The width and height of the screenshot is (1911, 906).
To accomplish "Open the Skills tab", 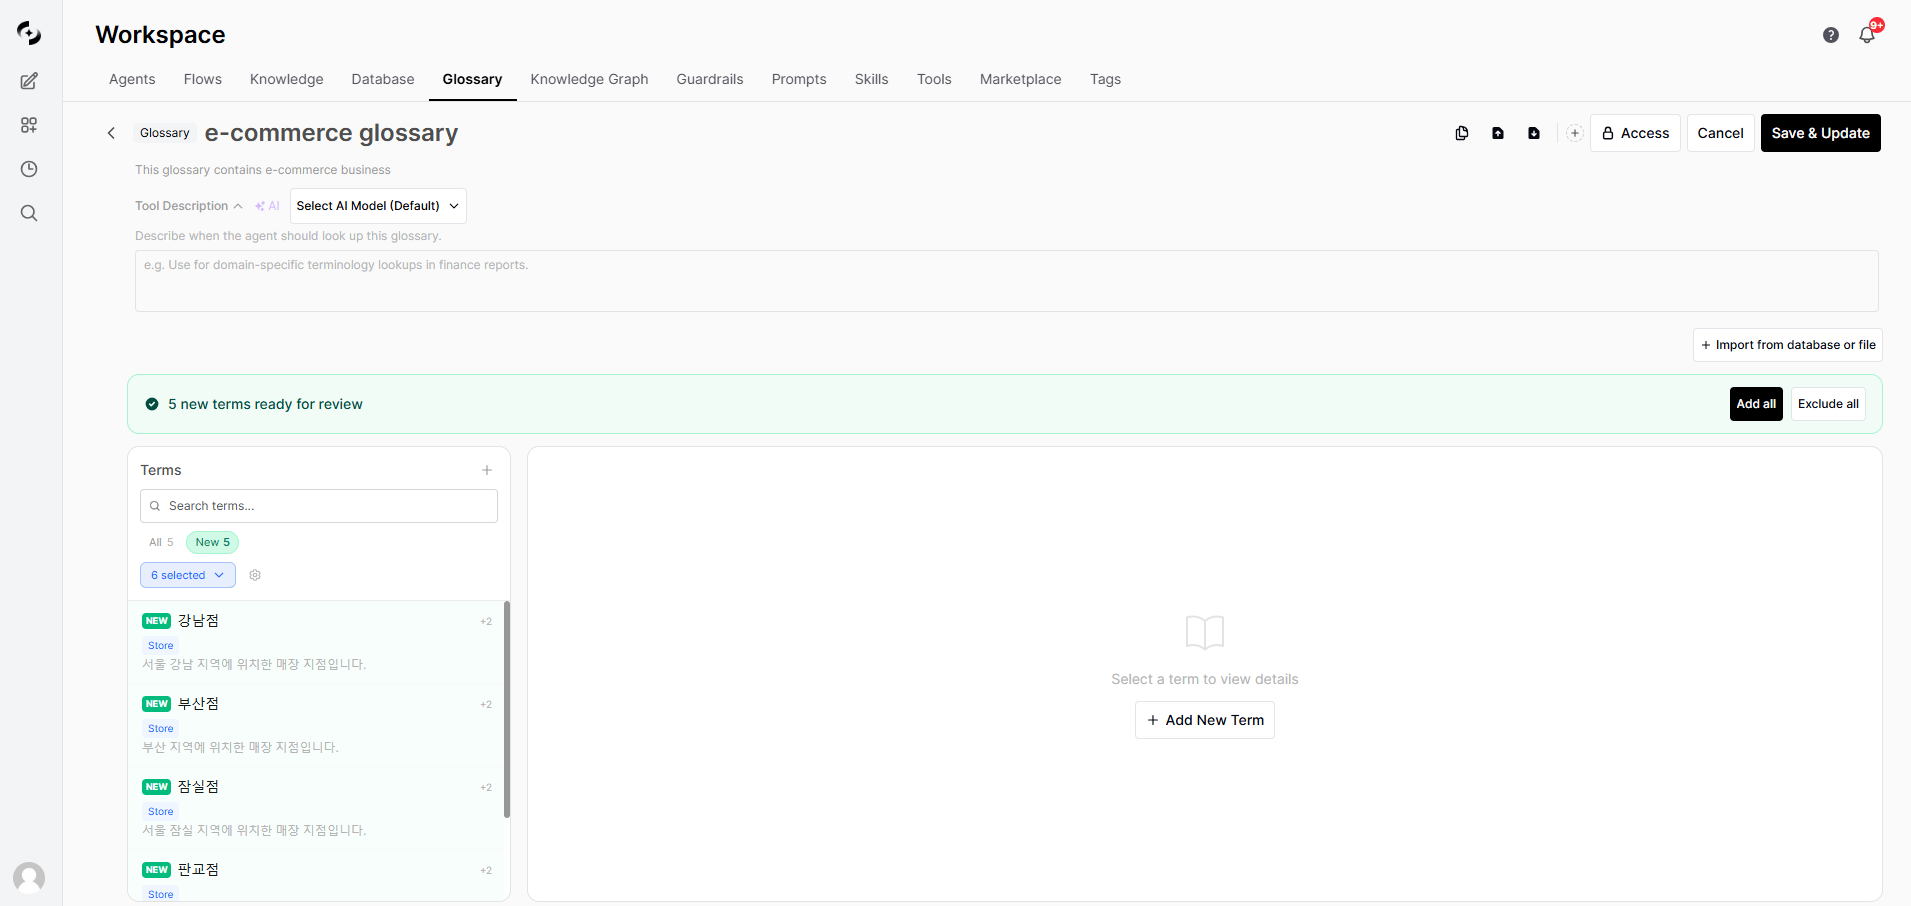I will (871, 79).
